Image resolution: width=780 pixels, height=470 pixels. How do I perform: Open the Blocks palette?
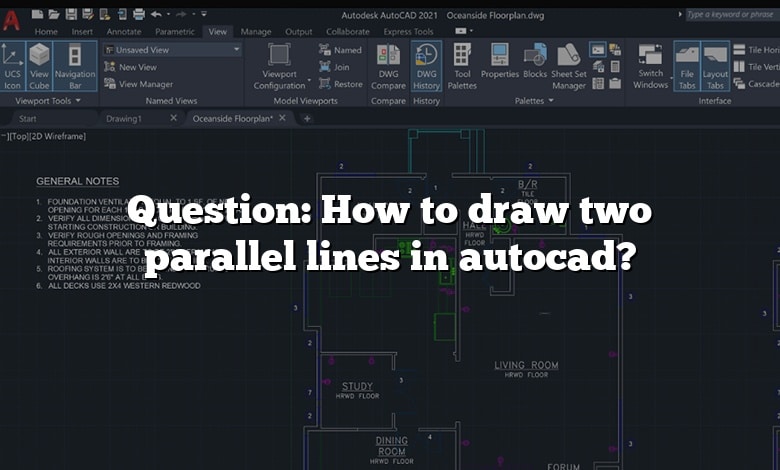535,61
